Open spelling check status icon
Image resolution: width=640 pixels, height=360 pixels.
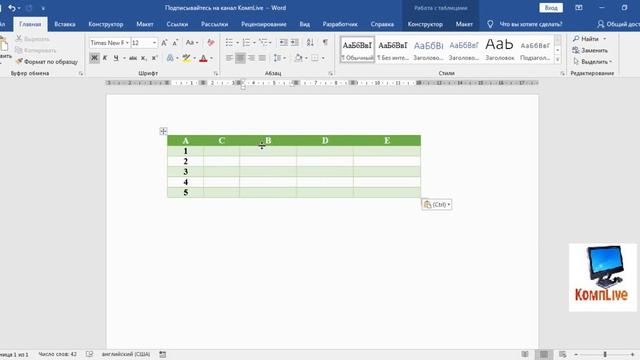coord(89,354)
